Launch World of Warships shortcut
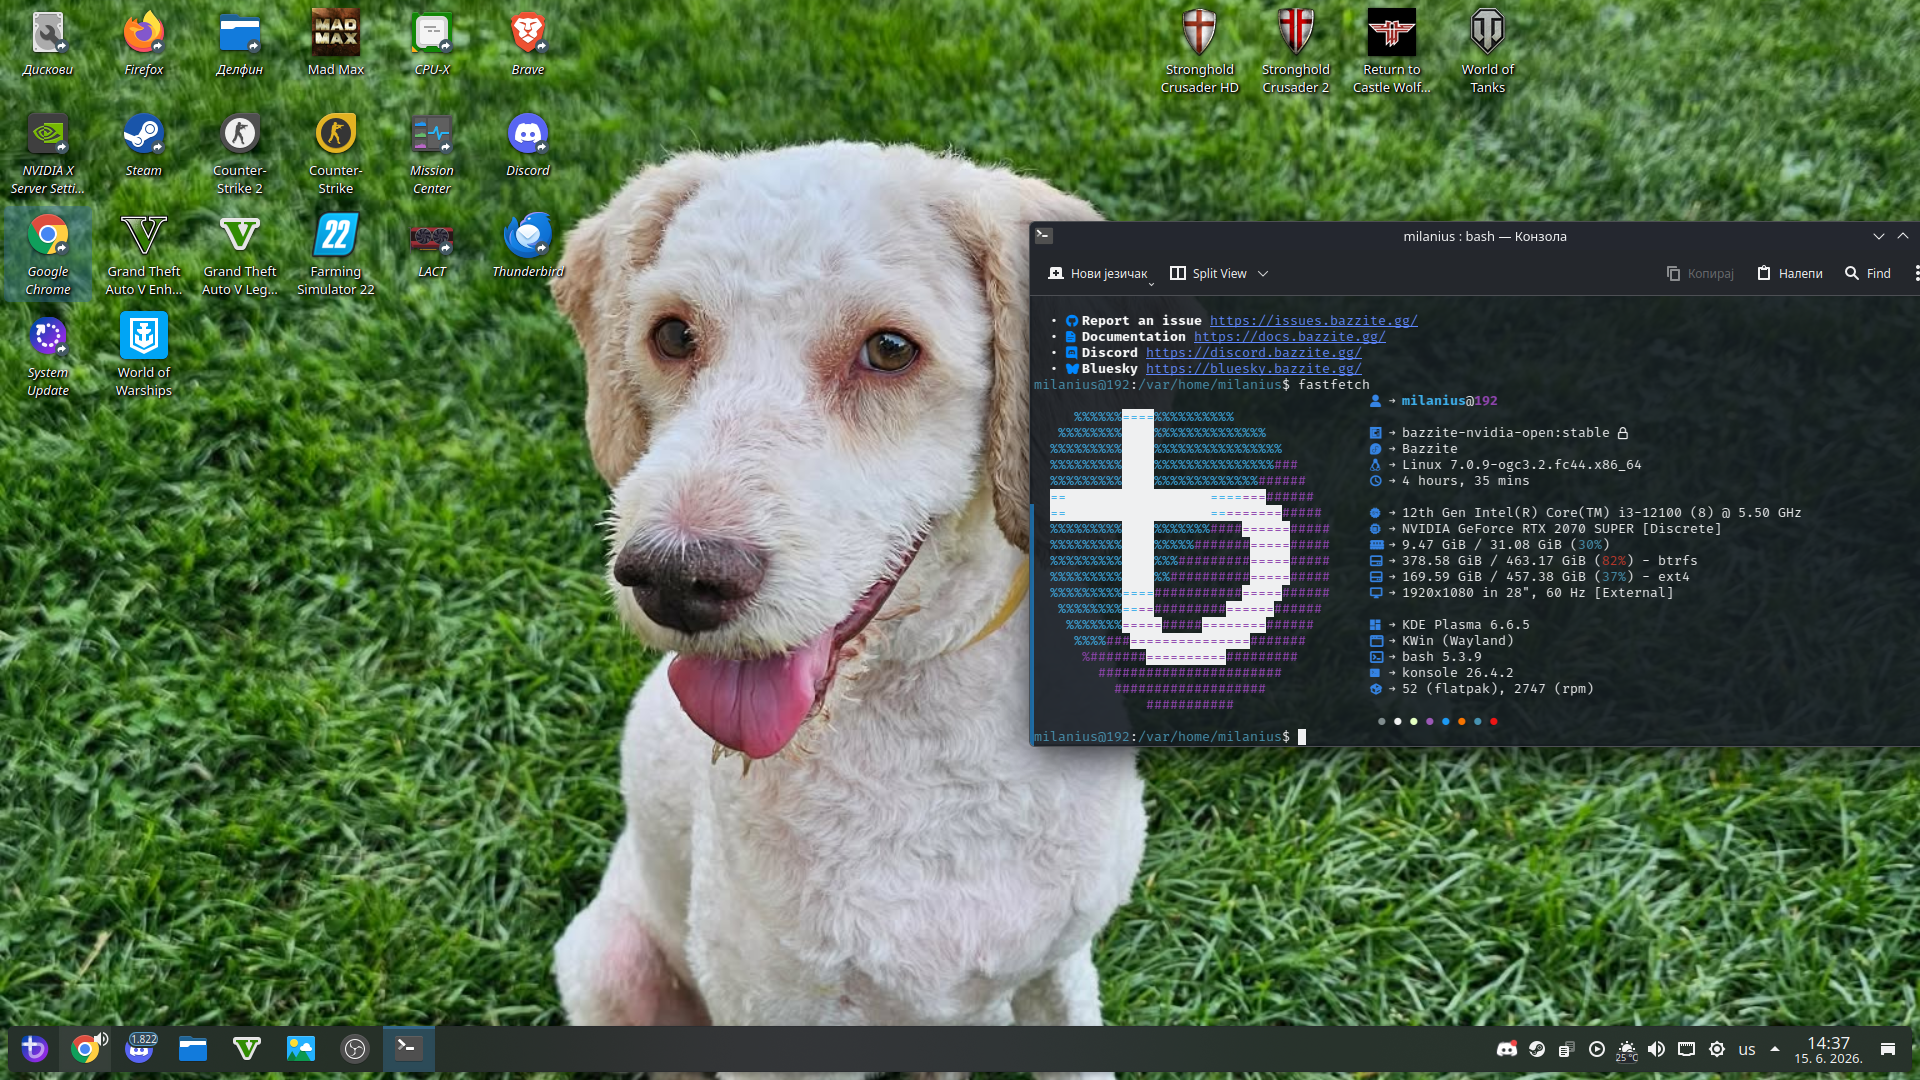The height and width of the screenshot is (1080, 1920). pos(144,356)
